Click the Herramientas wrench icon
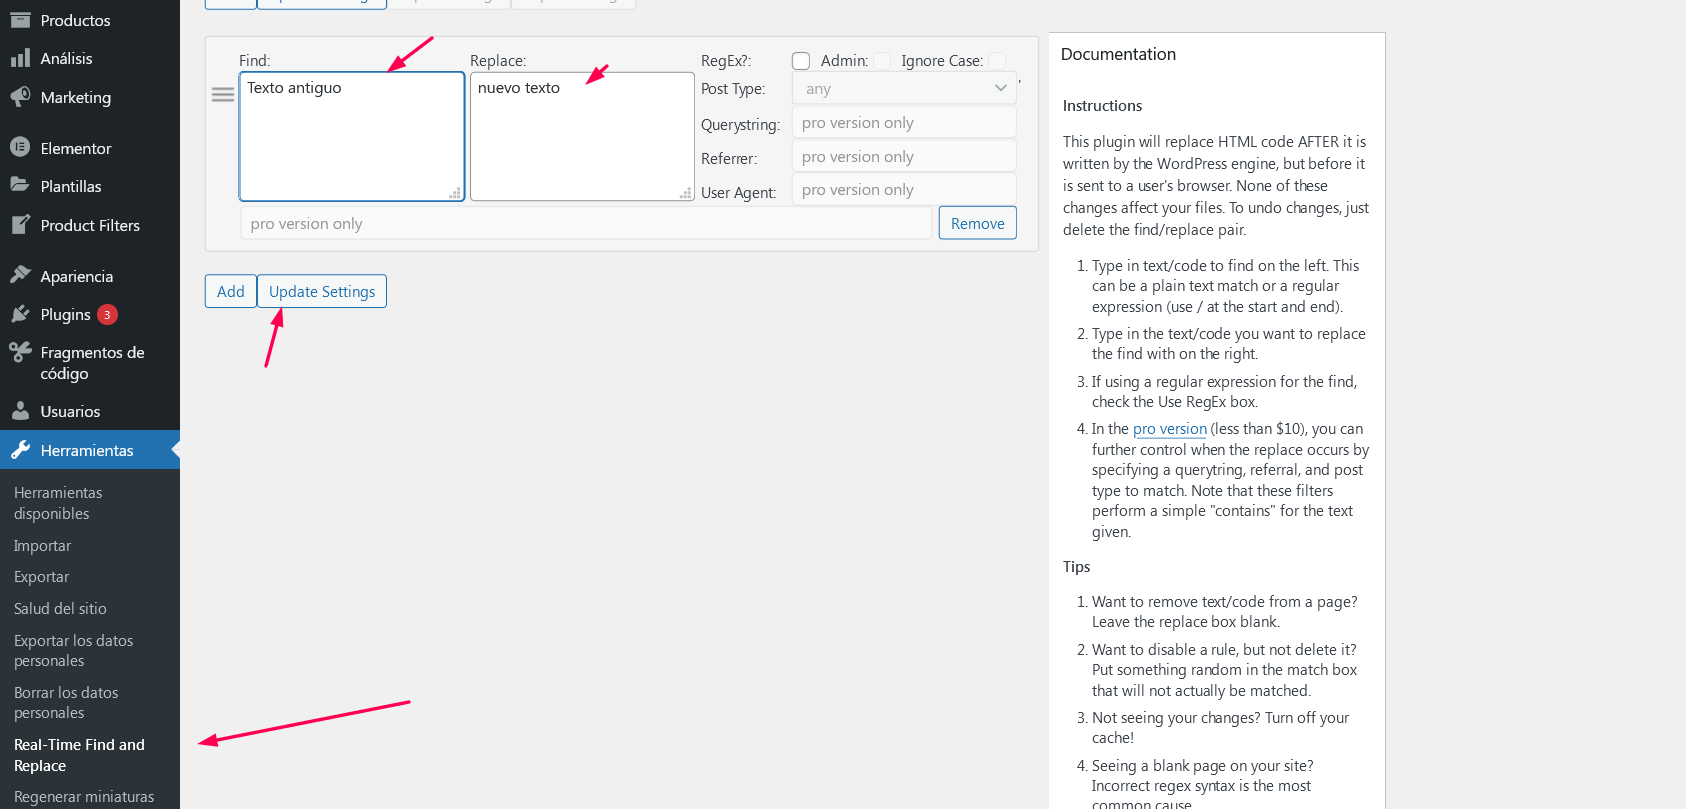 click(20, 450)
